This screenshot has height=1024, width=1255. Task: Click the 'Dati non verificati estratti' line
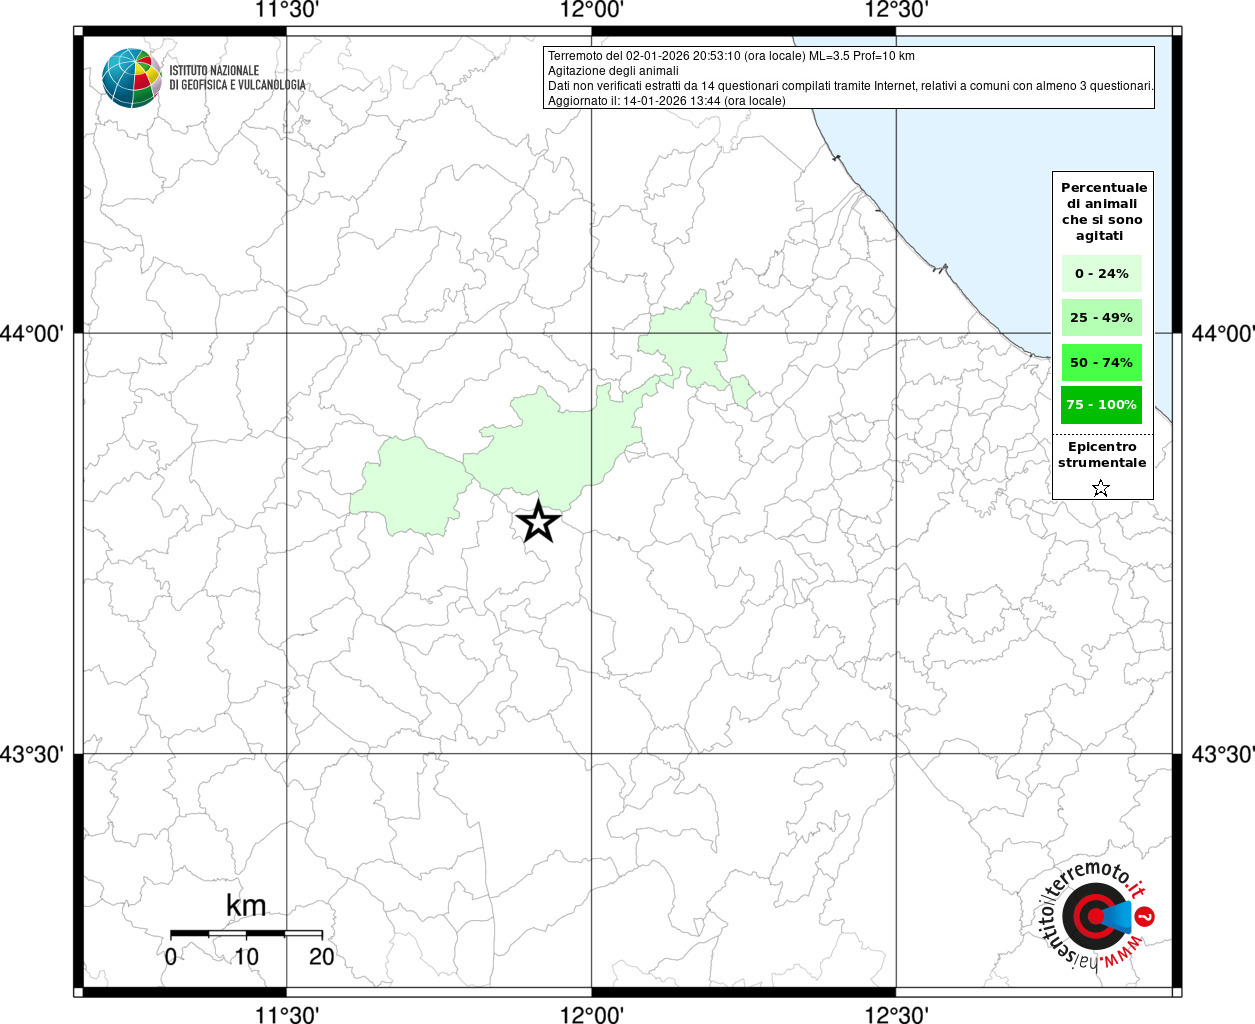(x=851, y=86)
